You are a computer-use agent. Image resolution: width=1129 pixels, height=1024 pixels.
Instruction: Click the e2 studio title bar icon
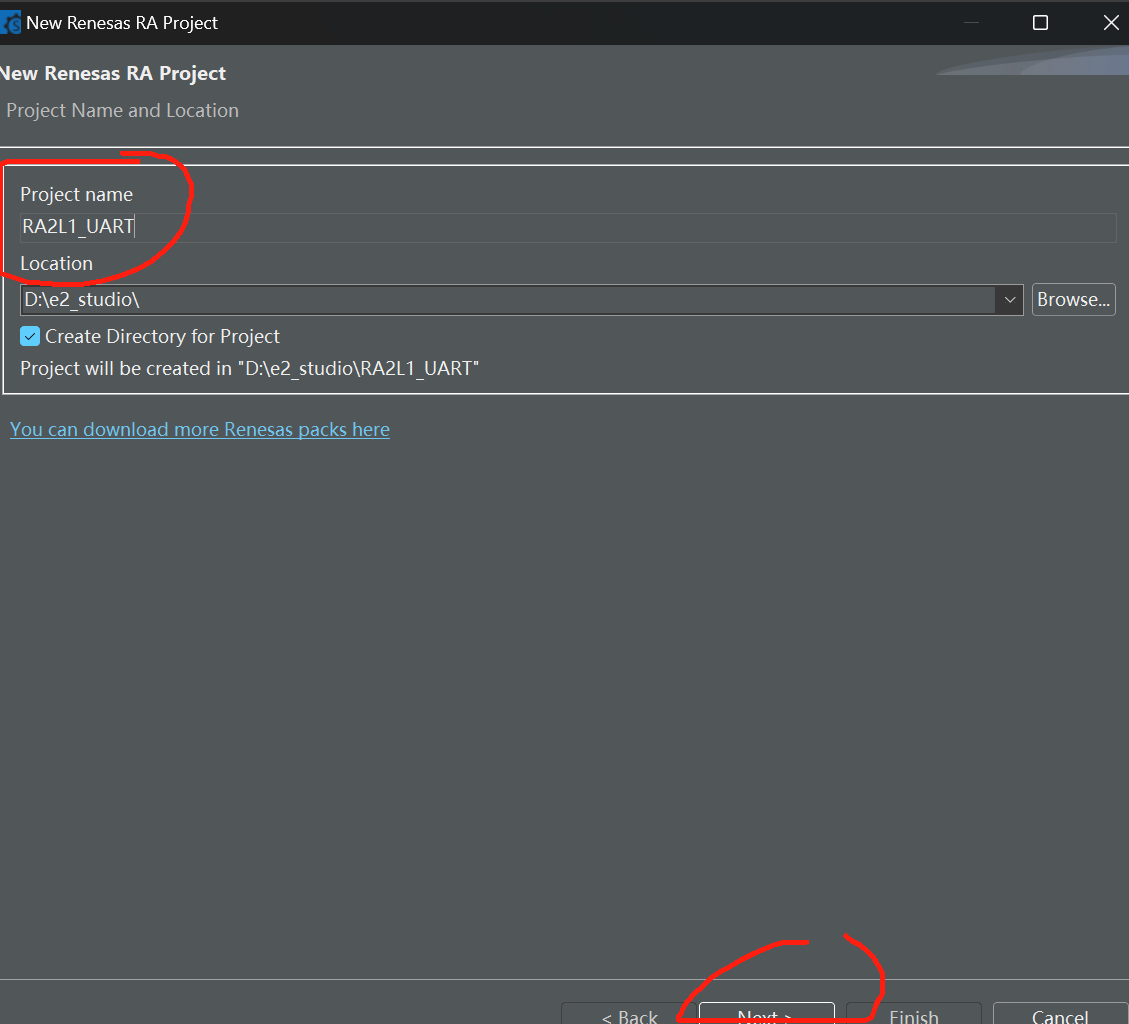(11, 23)
